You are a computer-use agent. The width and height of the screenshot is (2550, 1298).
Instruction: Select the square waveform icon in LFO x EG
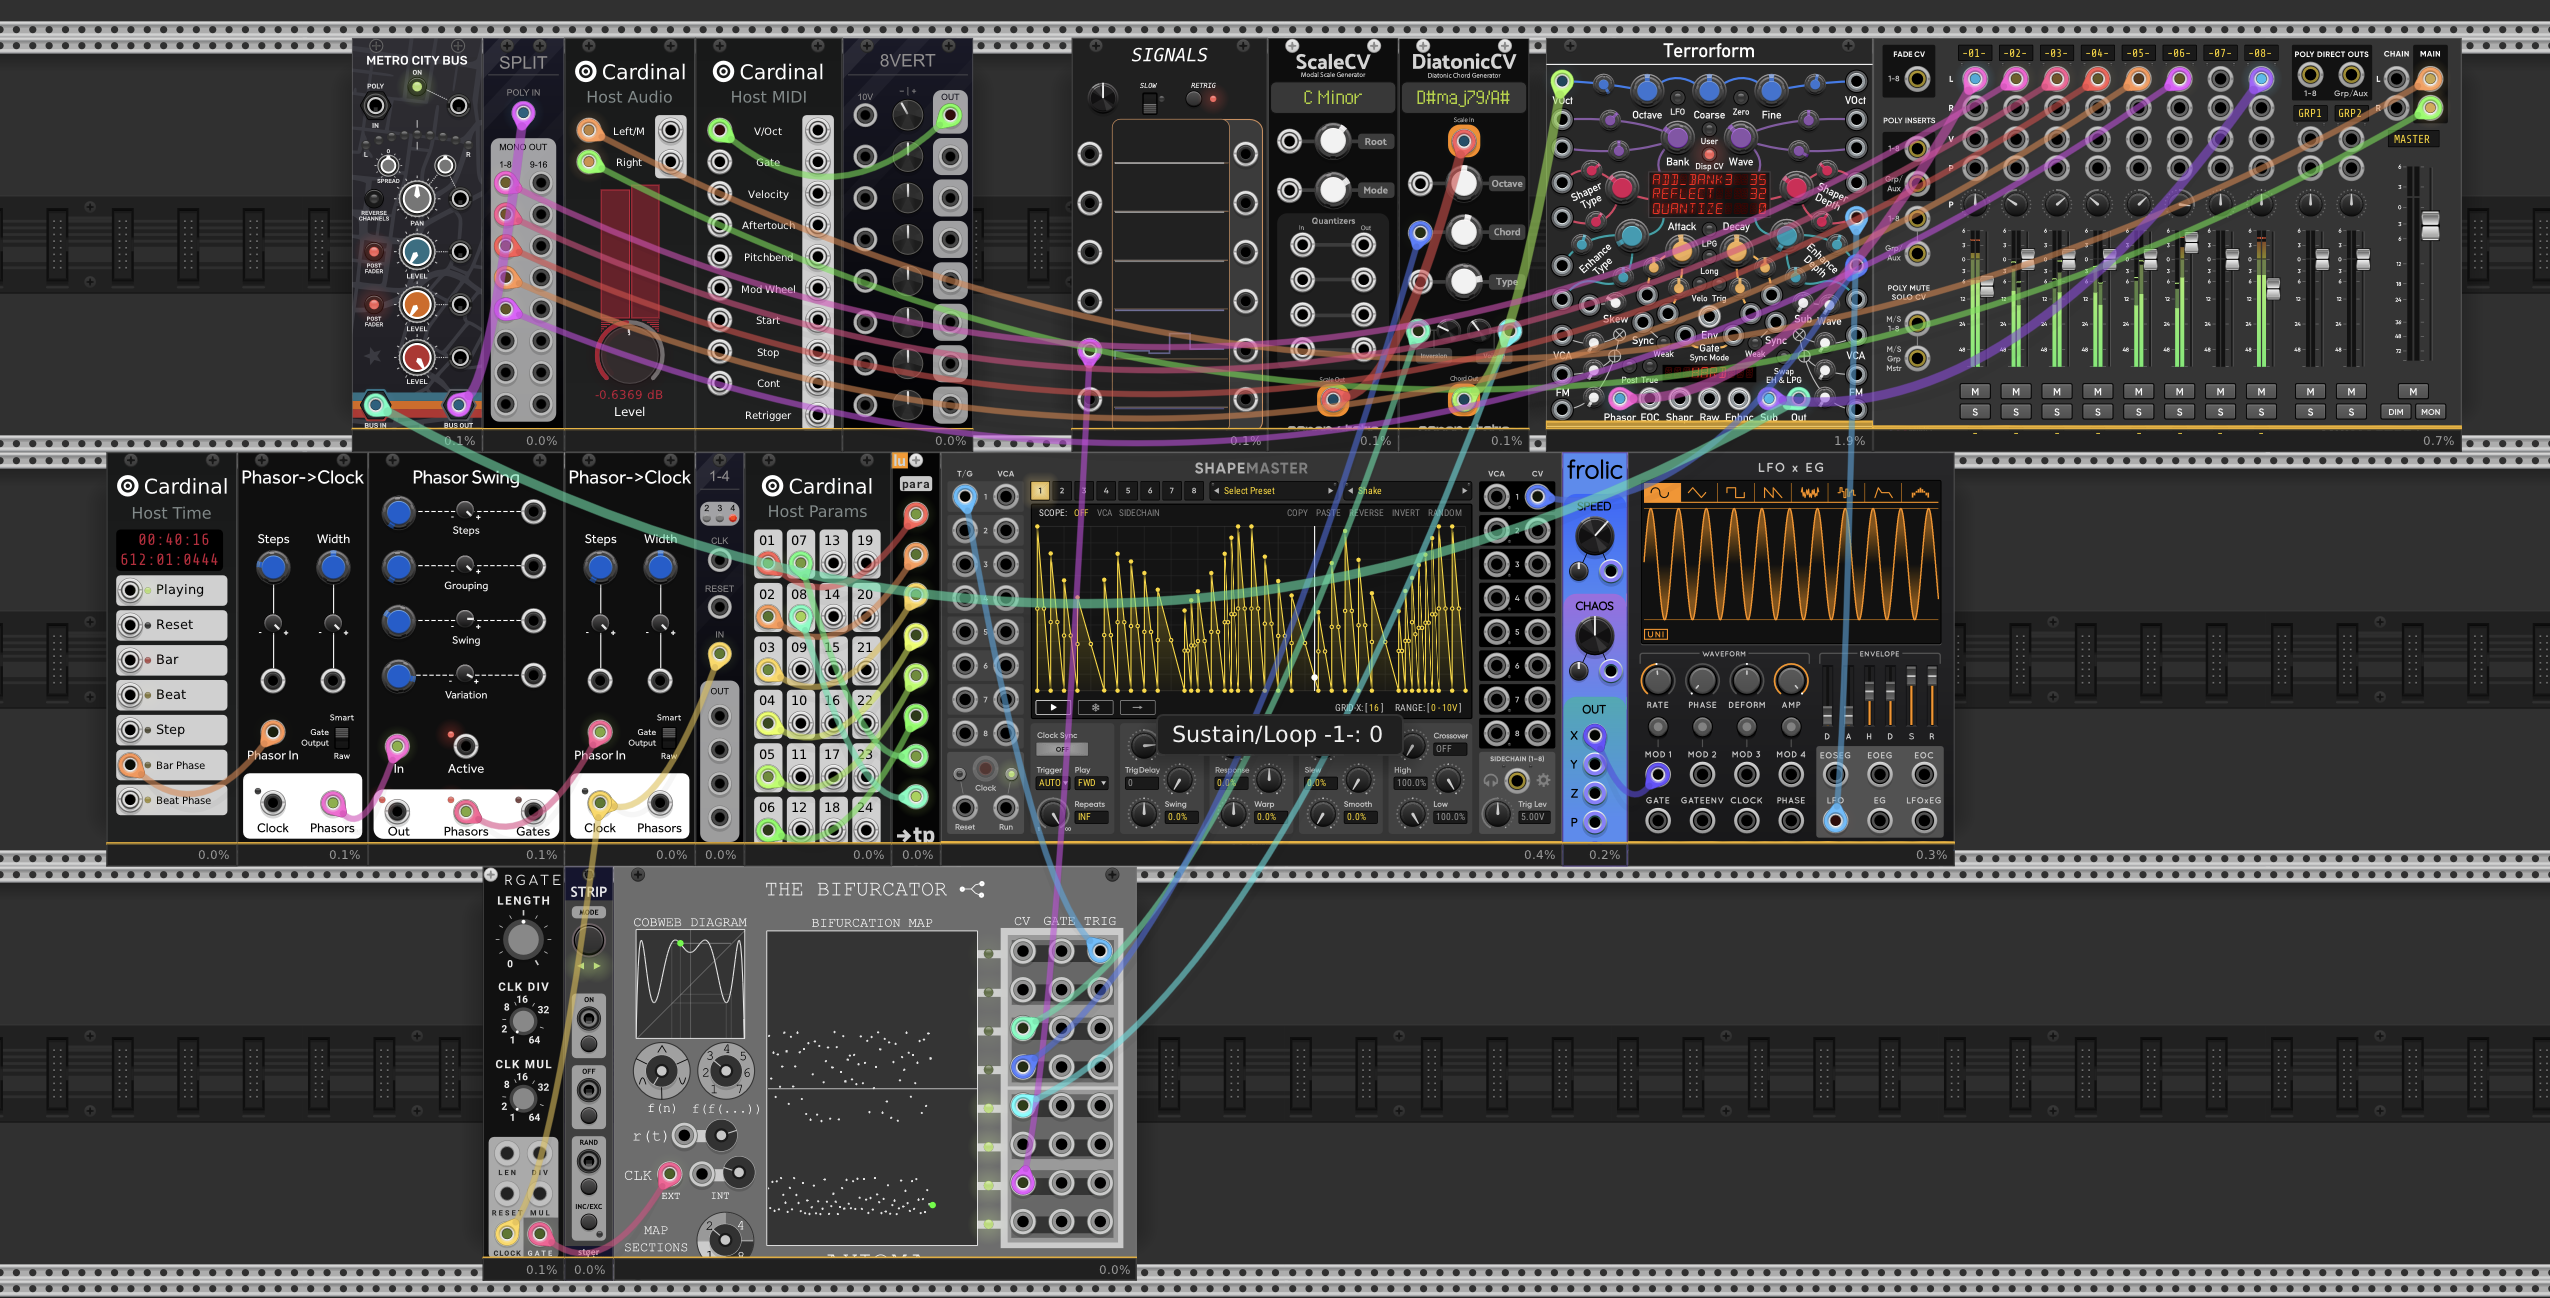pyautogui.click(x=1735, y=492)
